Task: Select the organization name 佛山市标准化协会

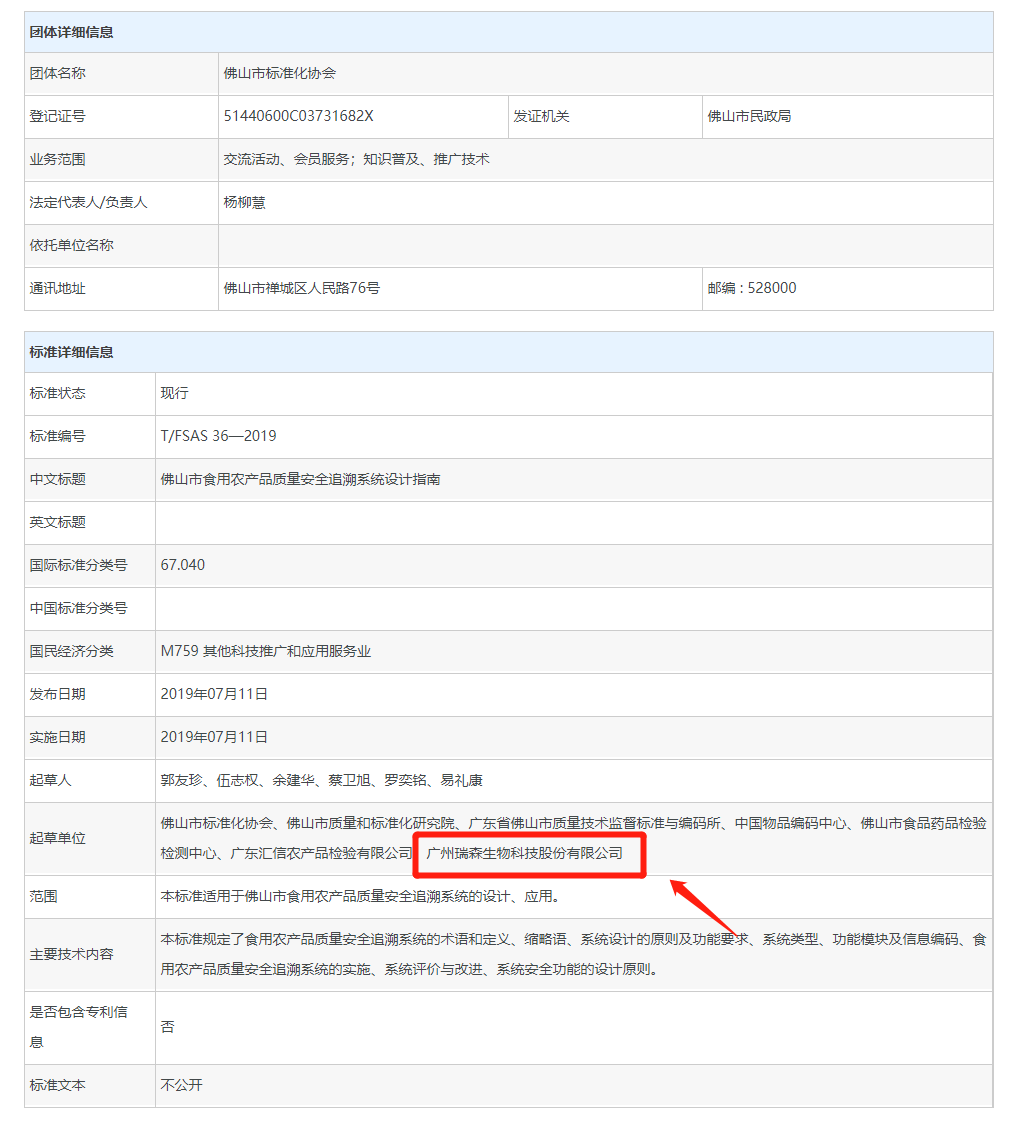Action: coord(280,74)
